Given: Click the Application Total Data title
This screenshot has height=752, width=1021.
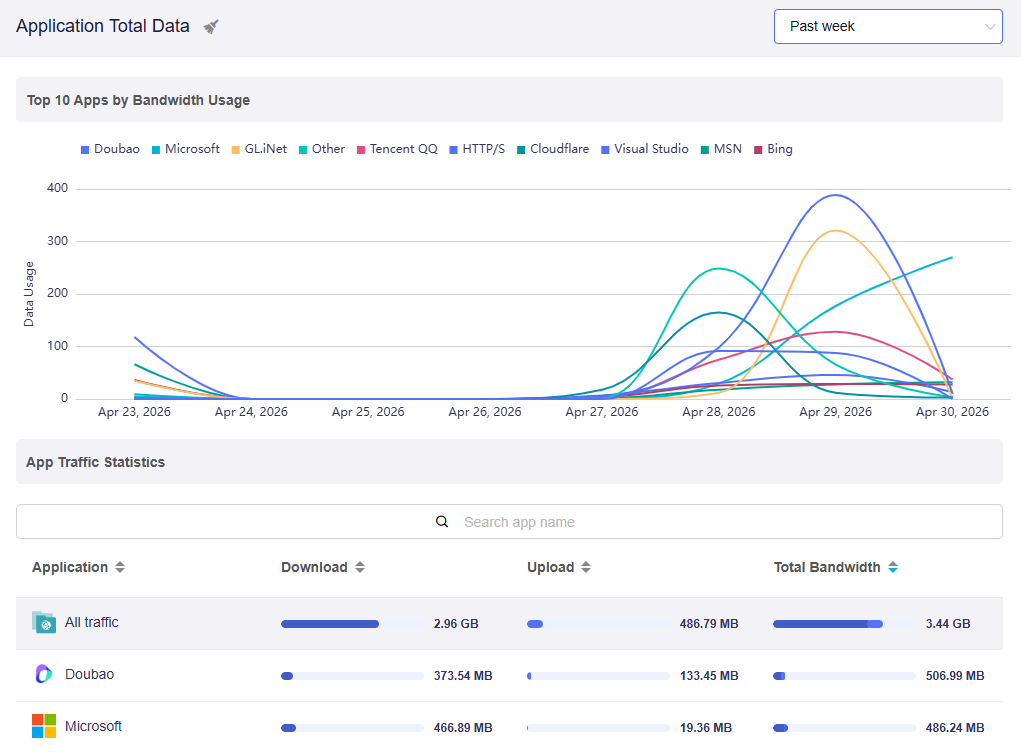Looking at the screenshot, I should tap(103, 26).
